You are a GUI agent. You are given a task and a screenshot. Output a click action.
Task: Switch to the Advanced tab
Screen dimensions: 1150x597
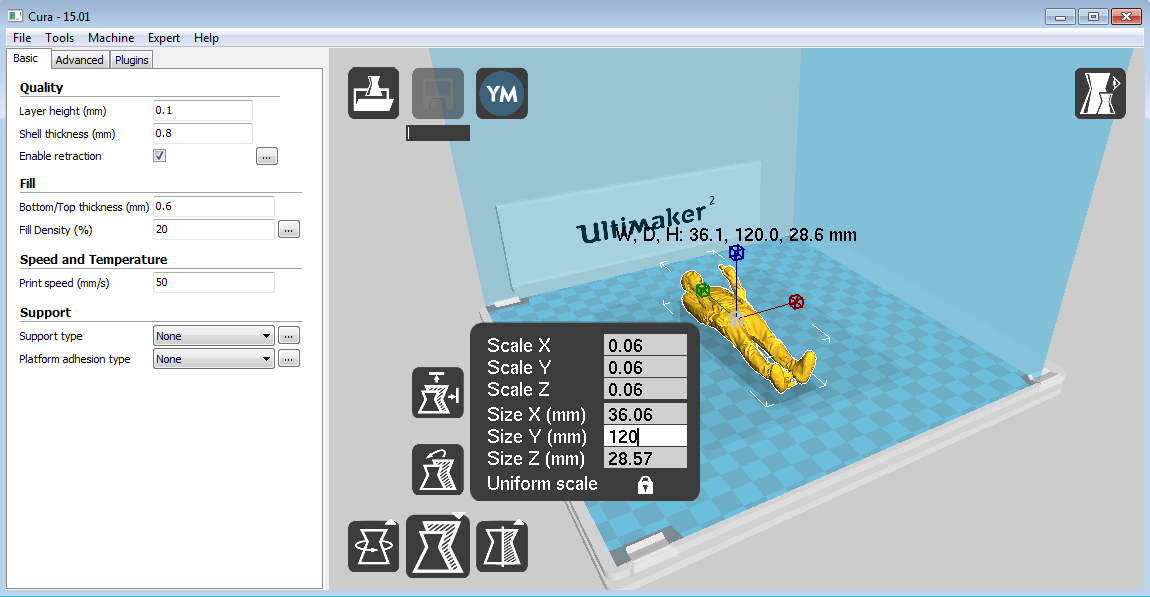click(79, 60)
